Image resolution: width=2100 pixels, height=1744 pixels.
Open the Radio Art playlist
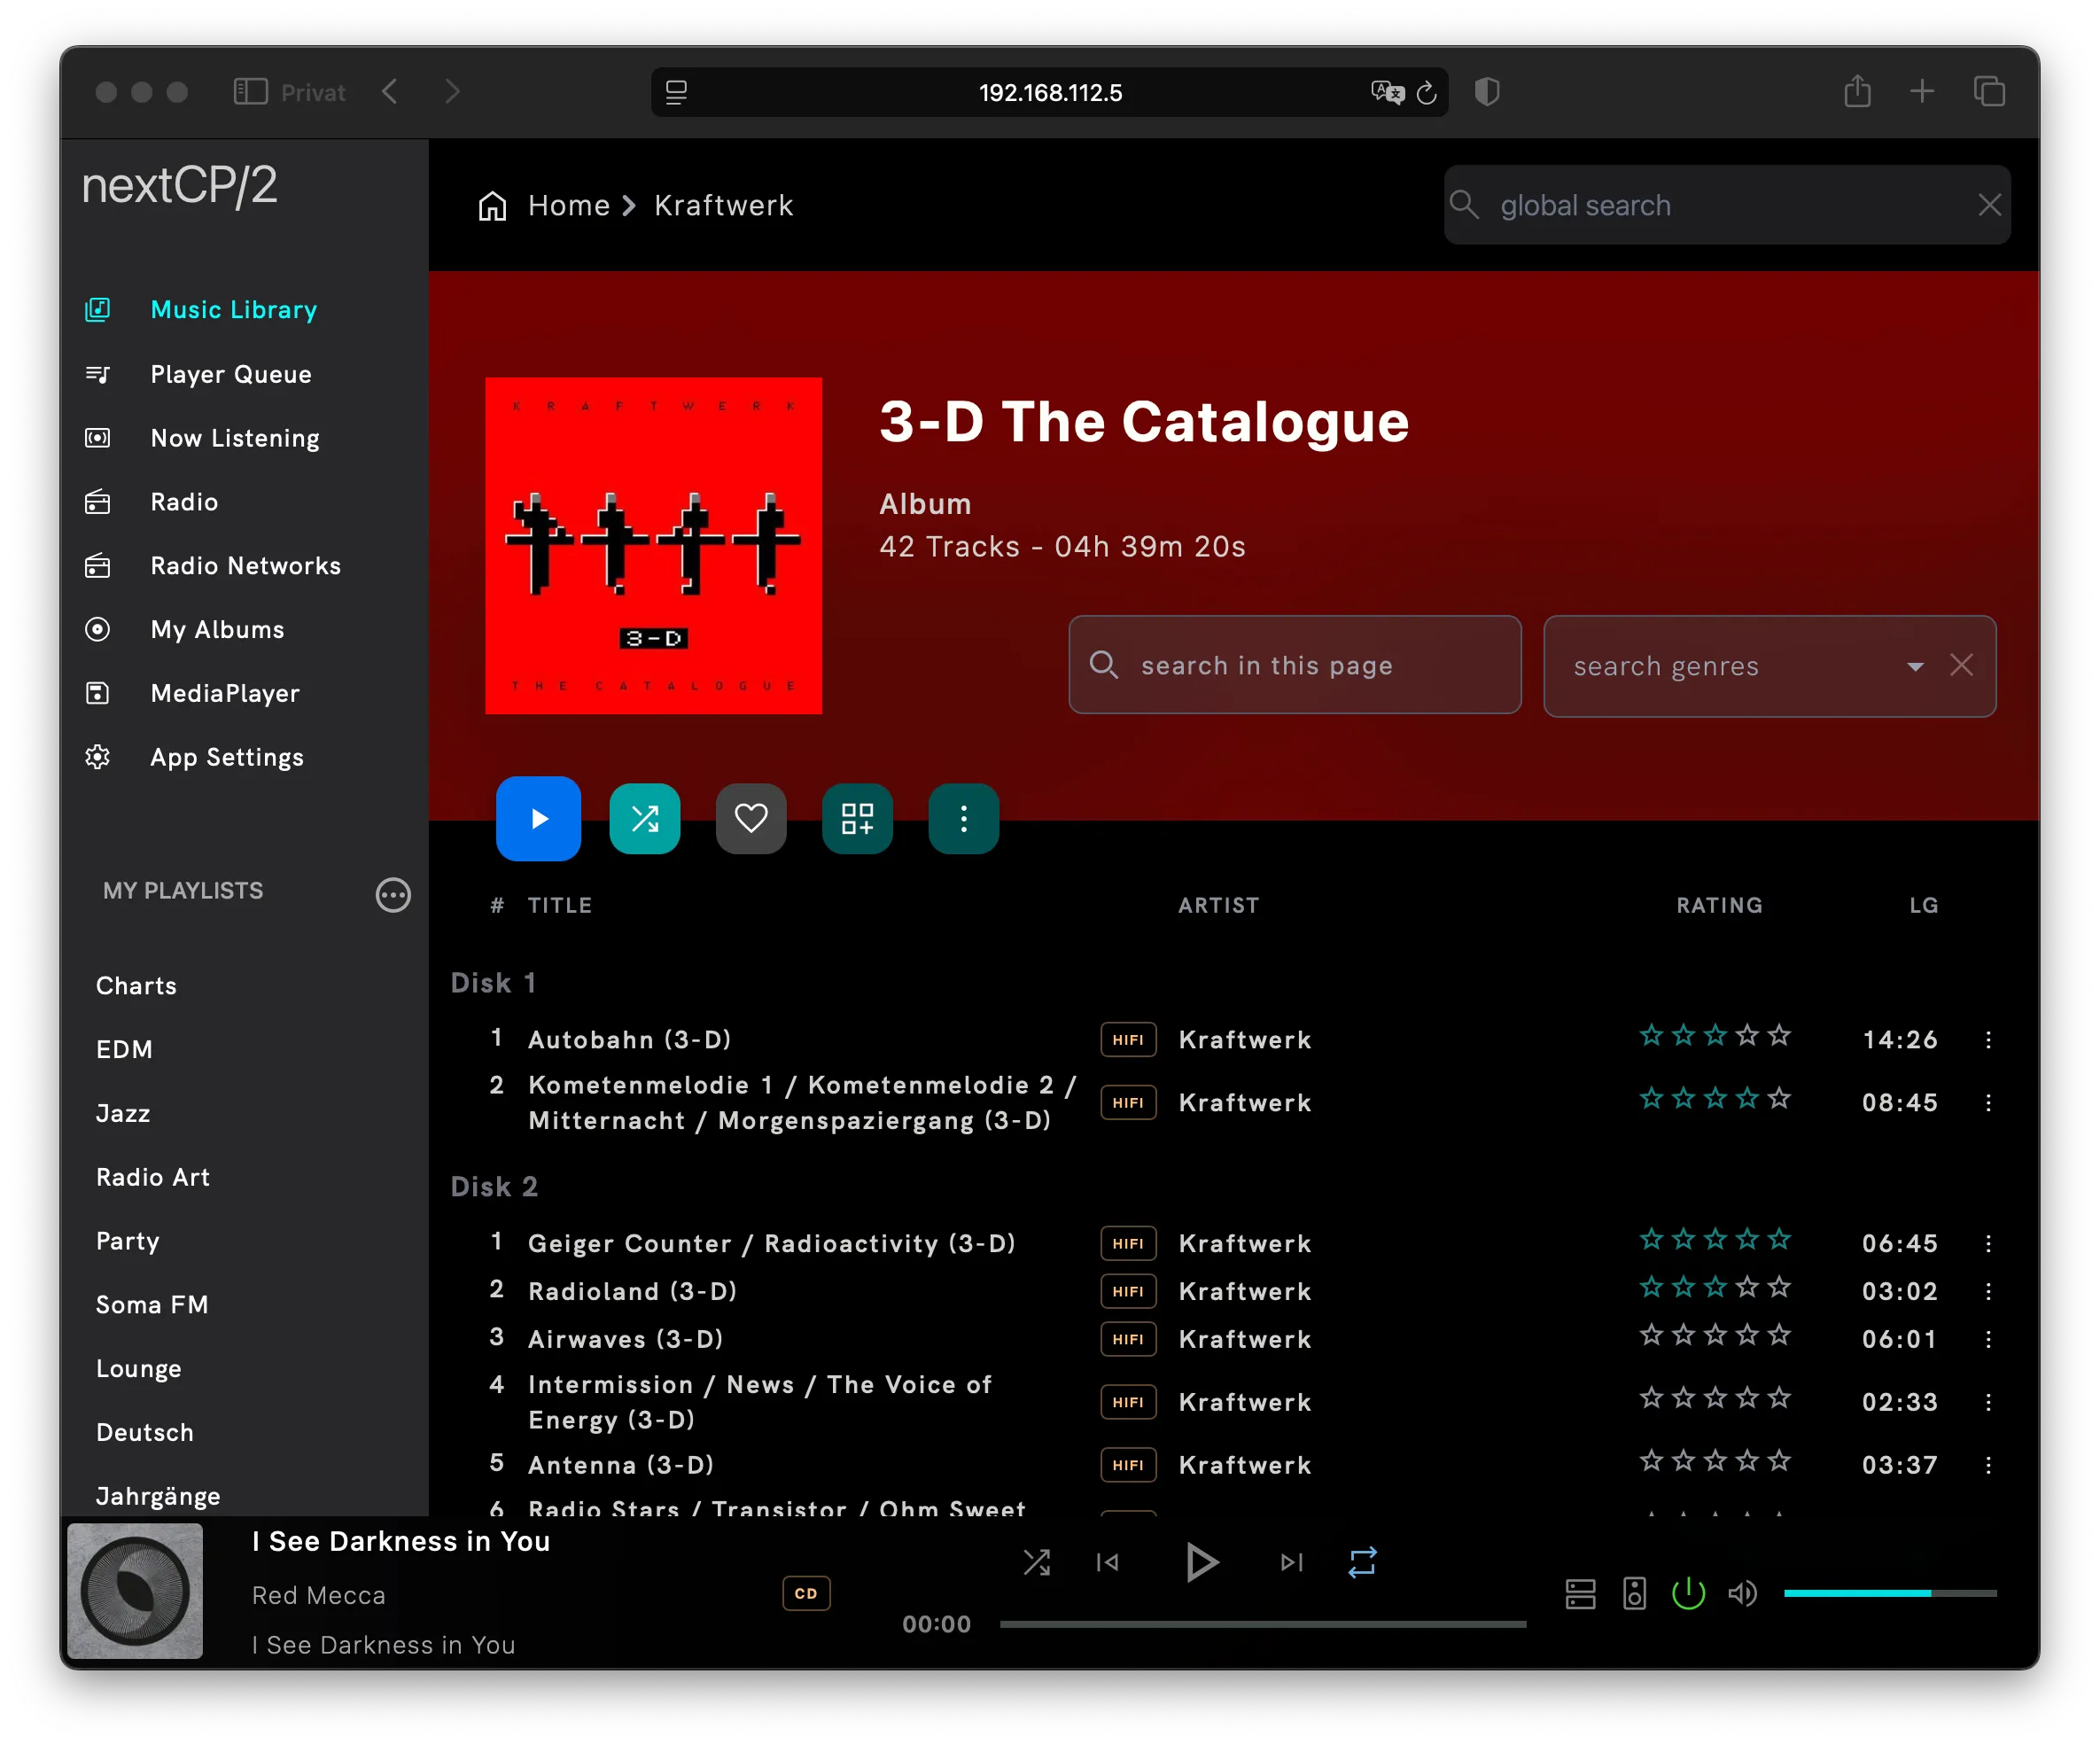[x=153, y=1178]
